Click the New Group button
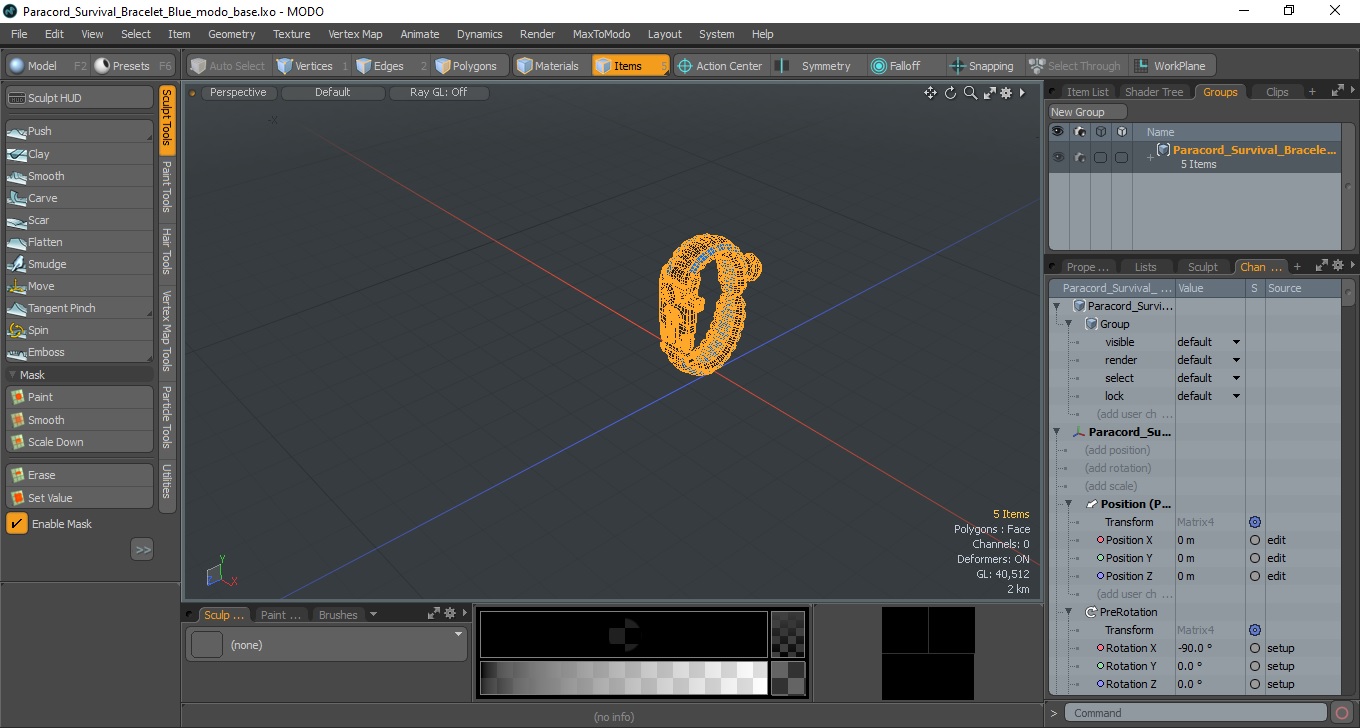Screen dimensions: 1360x728 [x=1087, y=112]
